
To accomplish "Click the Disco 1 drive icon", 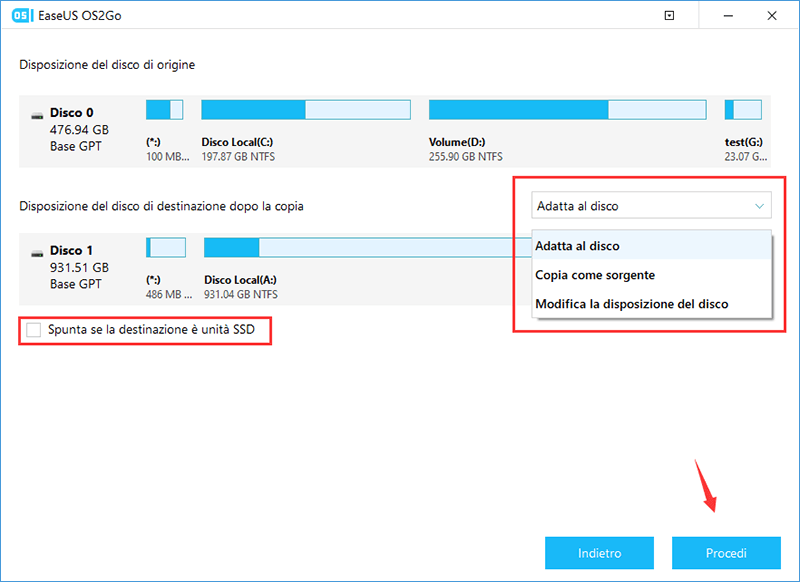I will point(37,254).
